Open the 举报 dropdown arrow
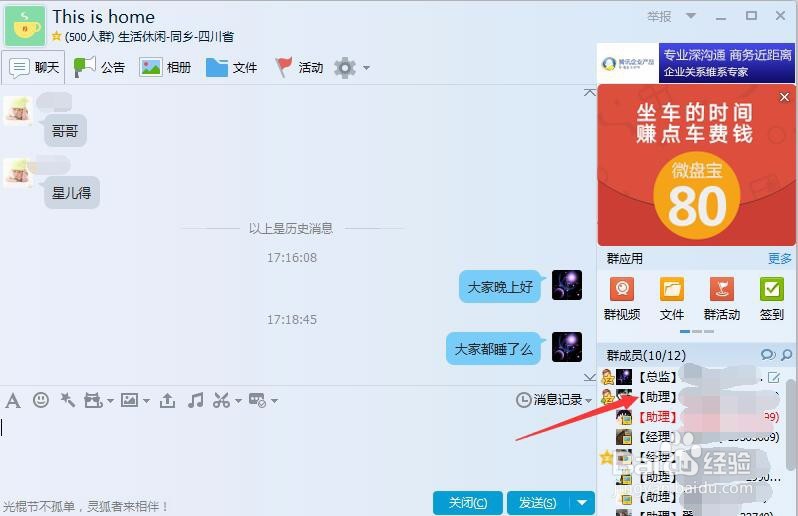The image size is (798, 516). [x=691, y=16]
